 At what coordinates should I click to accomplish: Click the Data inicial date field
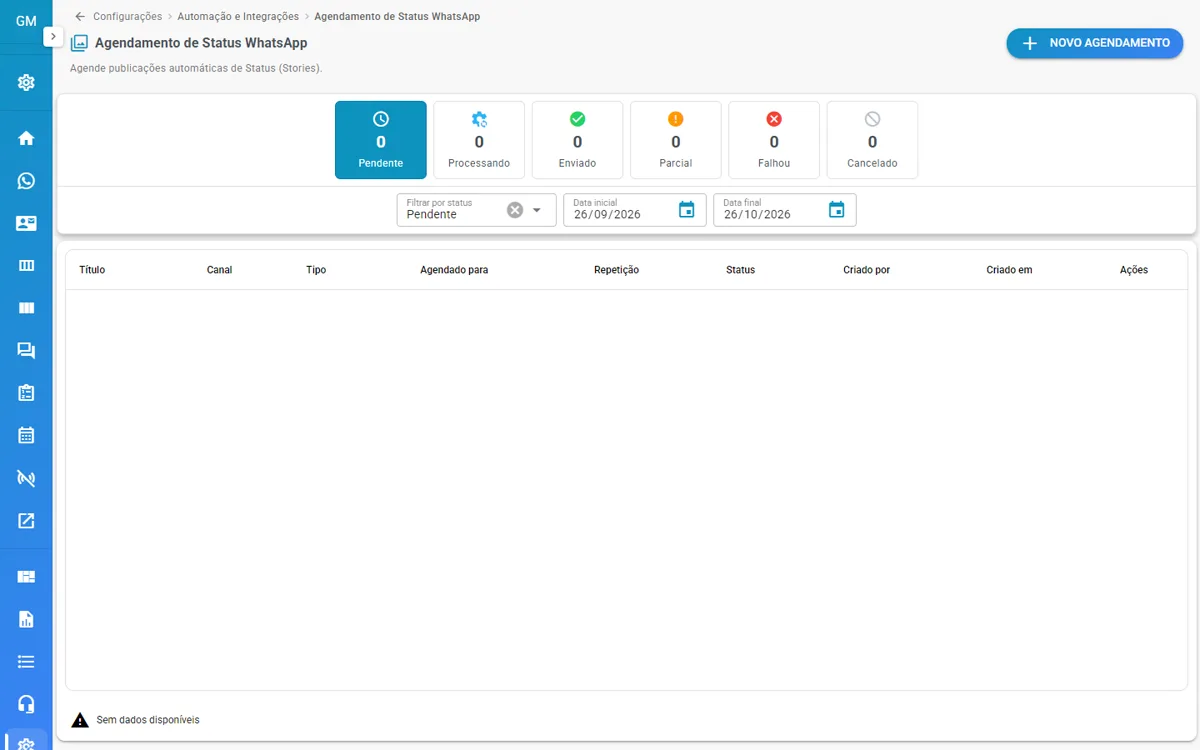click(x=635, y=210)
